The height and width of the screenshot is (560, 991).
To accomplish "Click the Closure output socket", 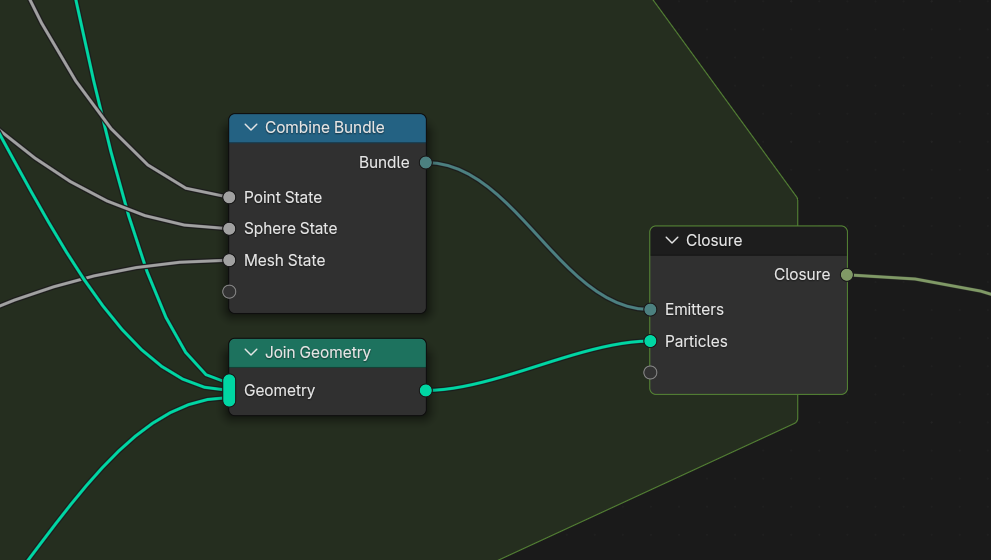I will pos(847,274).
